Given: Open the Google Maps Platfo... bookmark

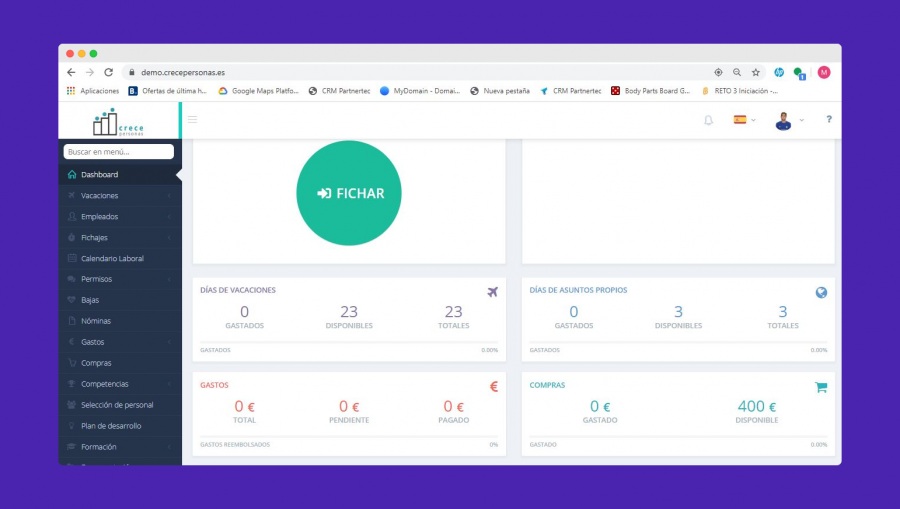Looking at the screenshot, I should (x=258, y=91).
